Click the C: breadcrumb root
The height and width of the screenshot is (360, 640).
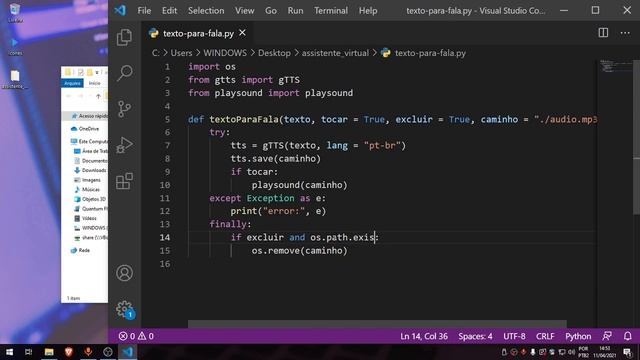coord(156,53)
